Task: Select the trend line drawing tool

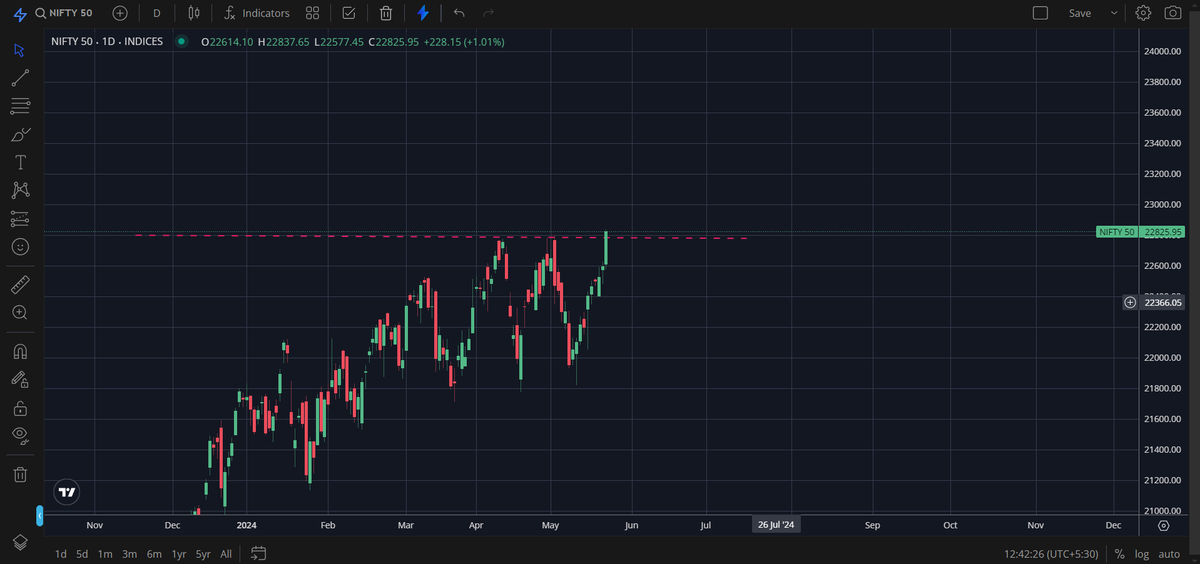Action: point(20,78)
